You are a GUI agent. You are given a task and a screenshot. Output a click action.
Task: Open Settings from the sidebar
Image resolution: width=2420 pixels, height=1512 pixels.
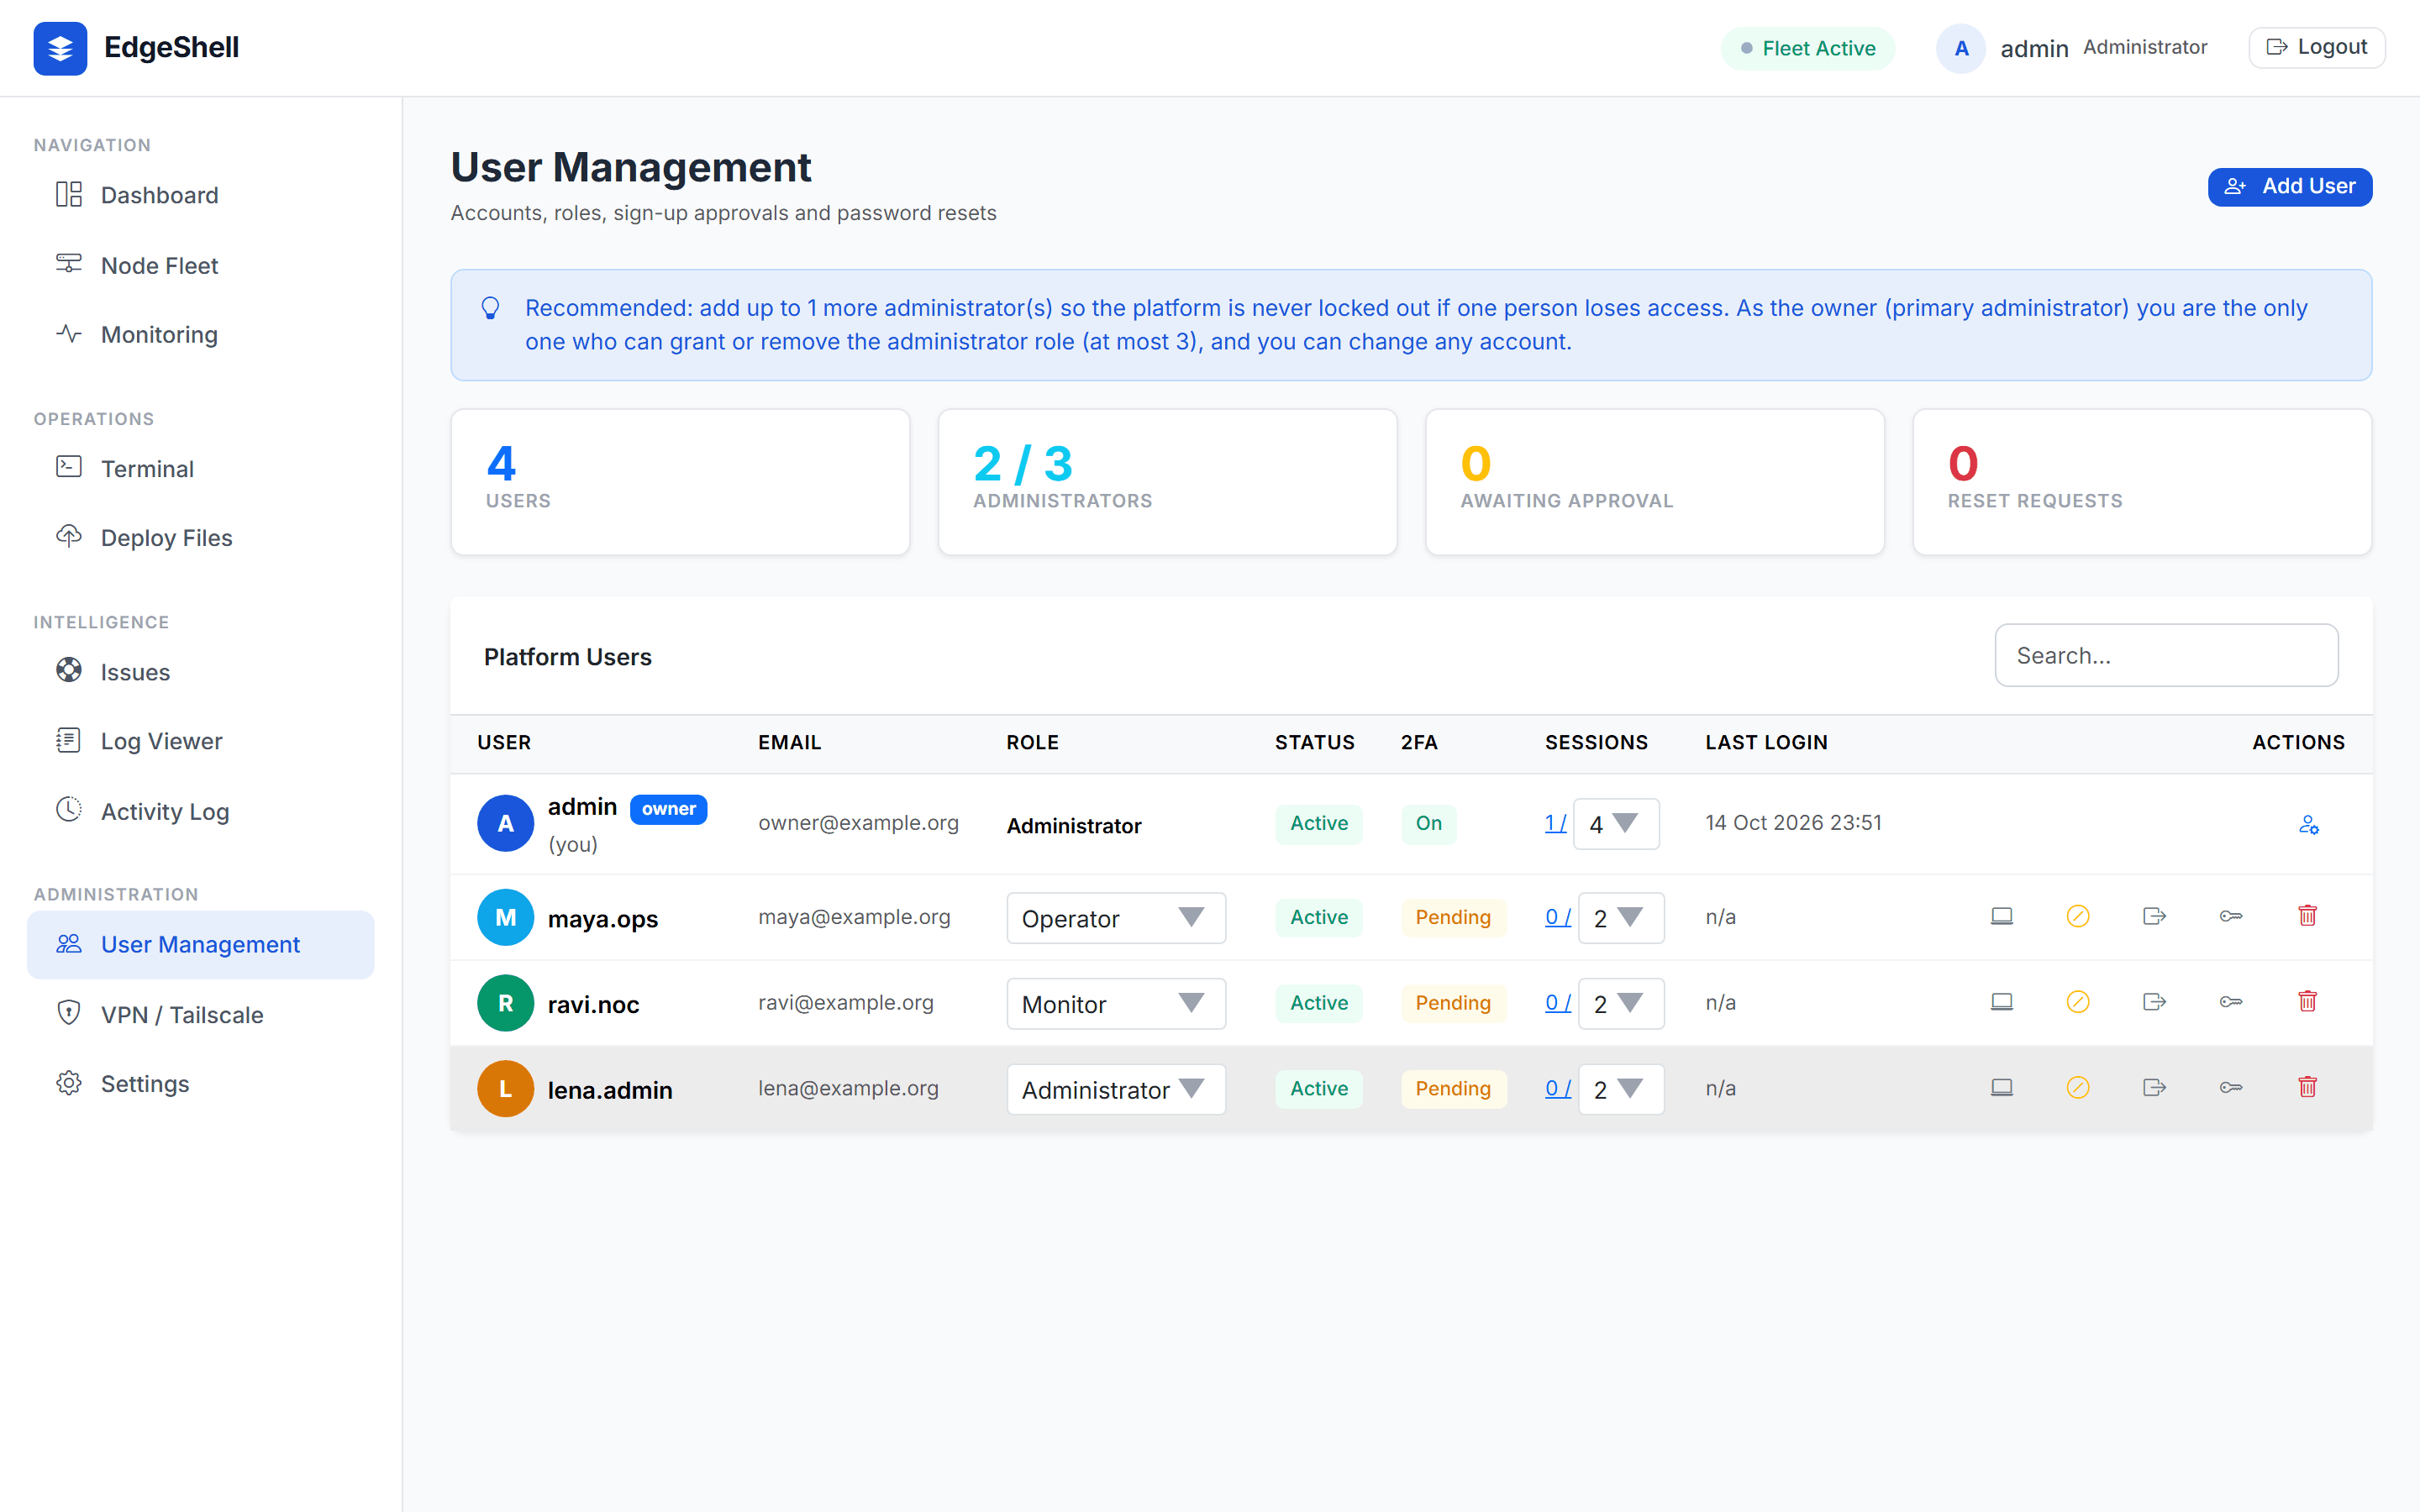(200, 1083)
